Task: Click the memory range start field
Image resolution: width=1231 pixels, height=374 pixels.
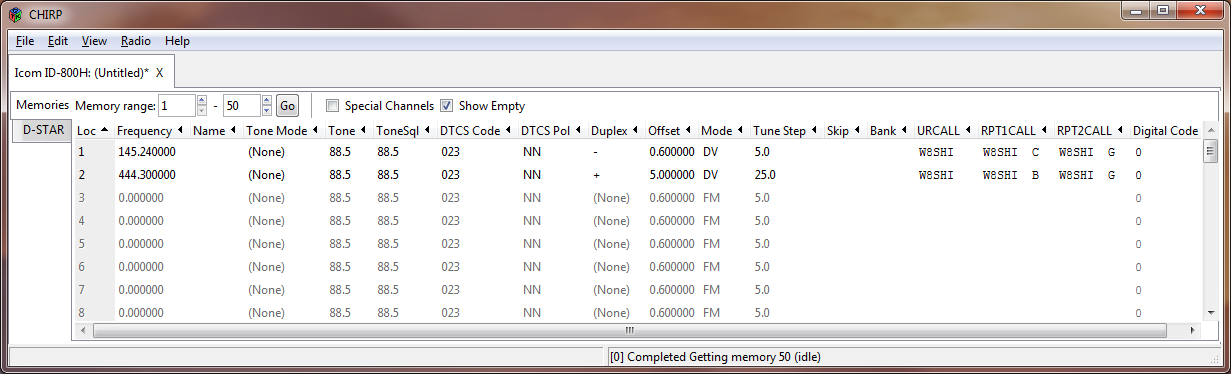Action: (x=177, y=105)
